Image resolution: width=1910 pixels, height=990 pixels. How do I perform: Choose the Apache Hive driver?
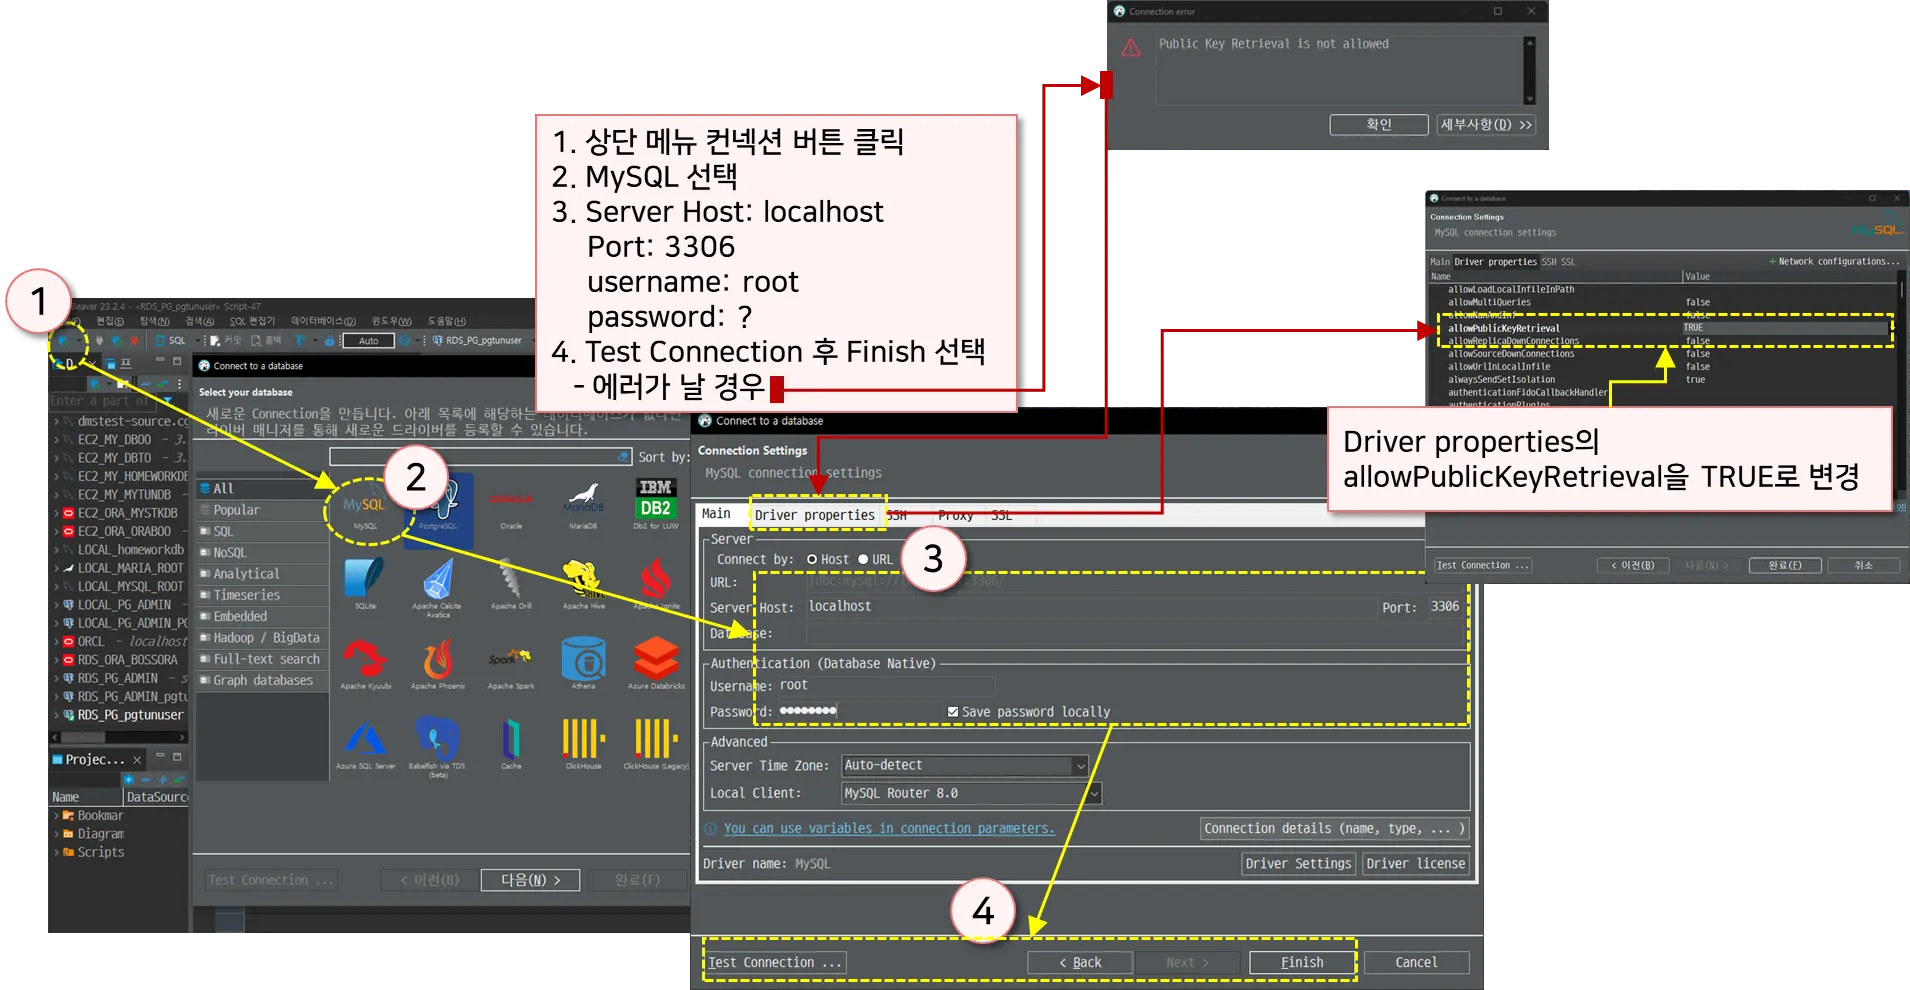tap(583, 584)
